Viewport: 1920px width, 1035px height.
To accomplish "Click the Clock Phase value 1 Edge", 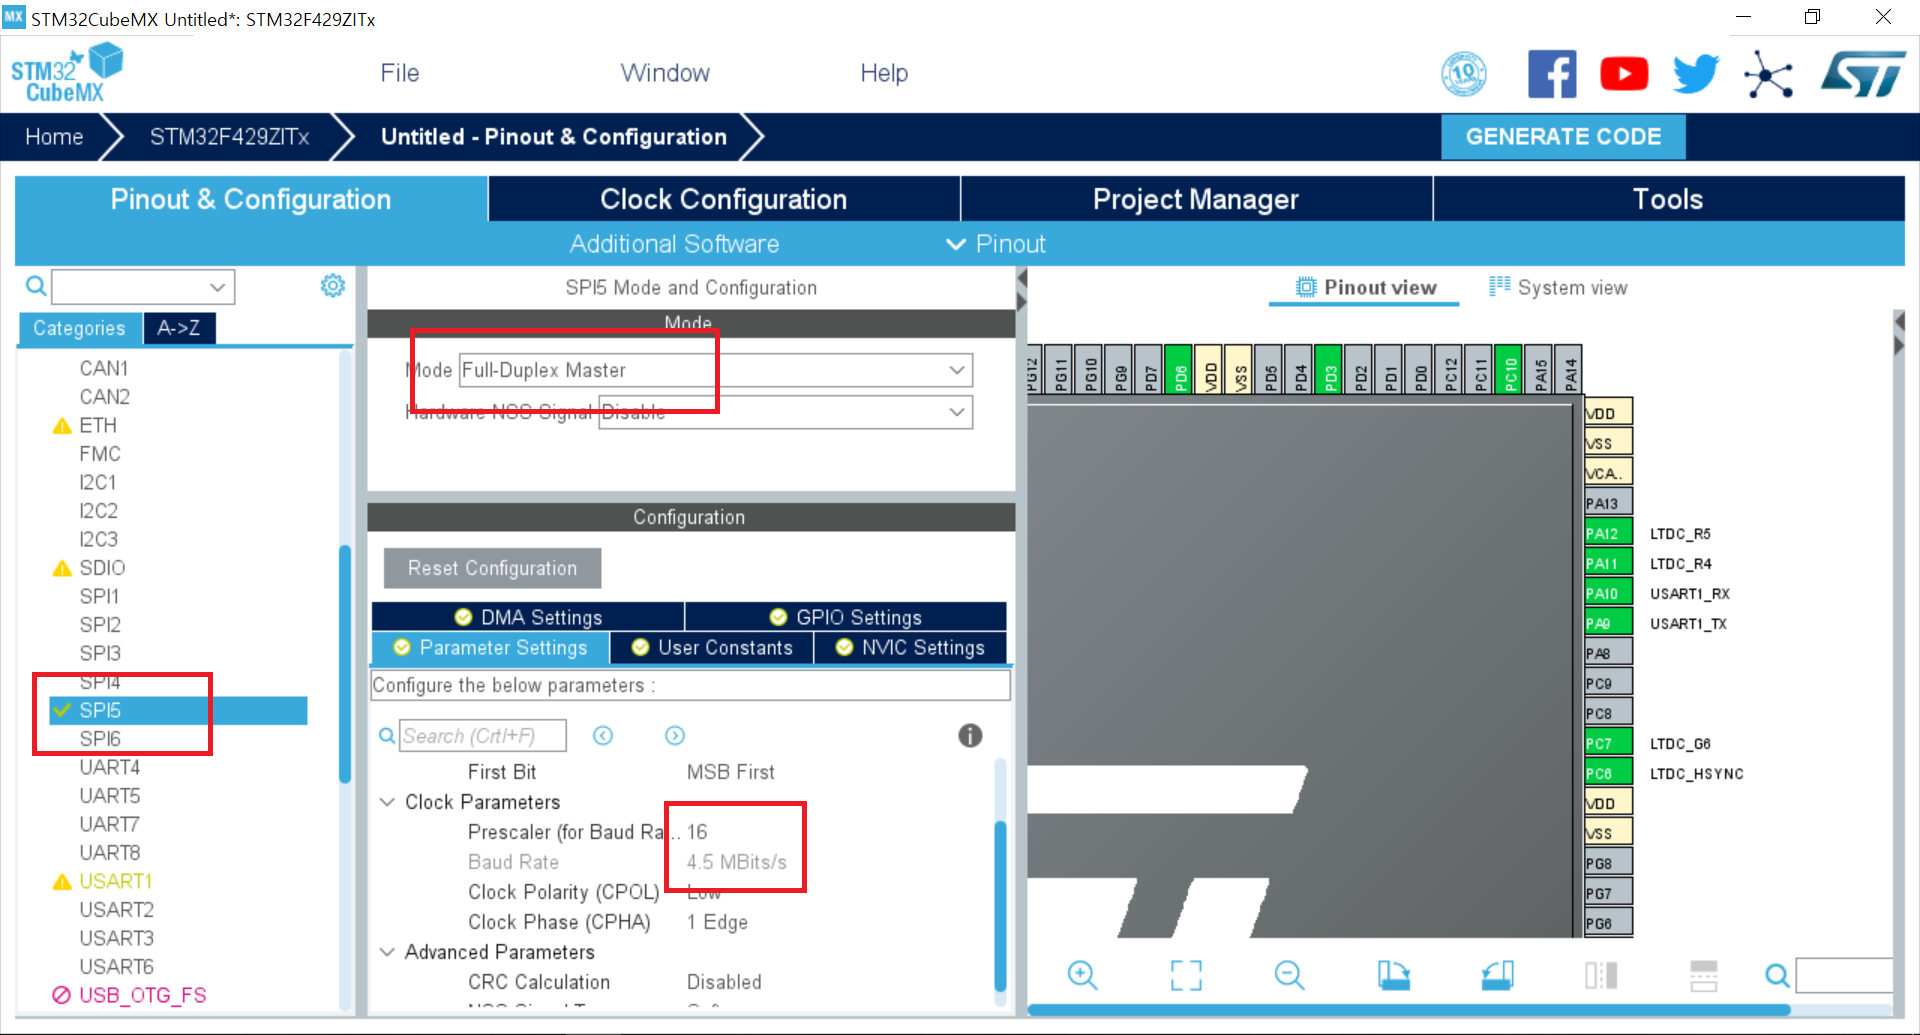I will (717, 922).
